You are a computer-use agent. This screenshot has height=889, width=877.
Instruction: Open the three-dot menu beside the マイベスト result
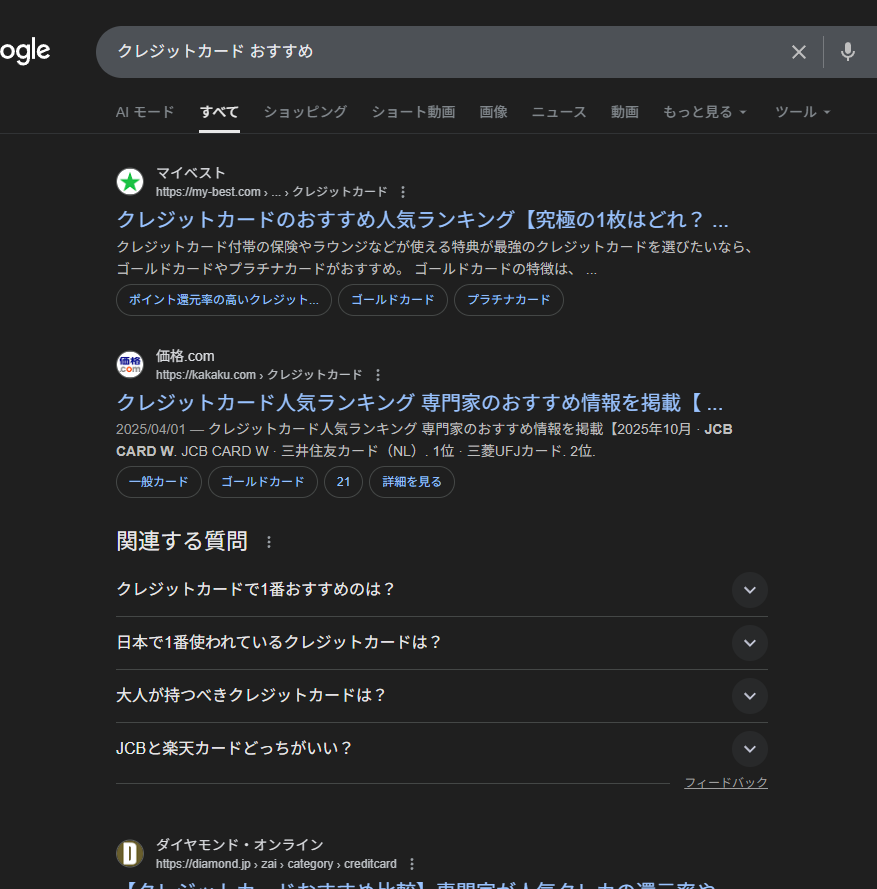[403, 192]
